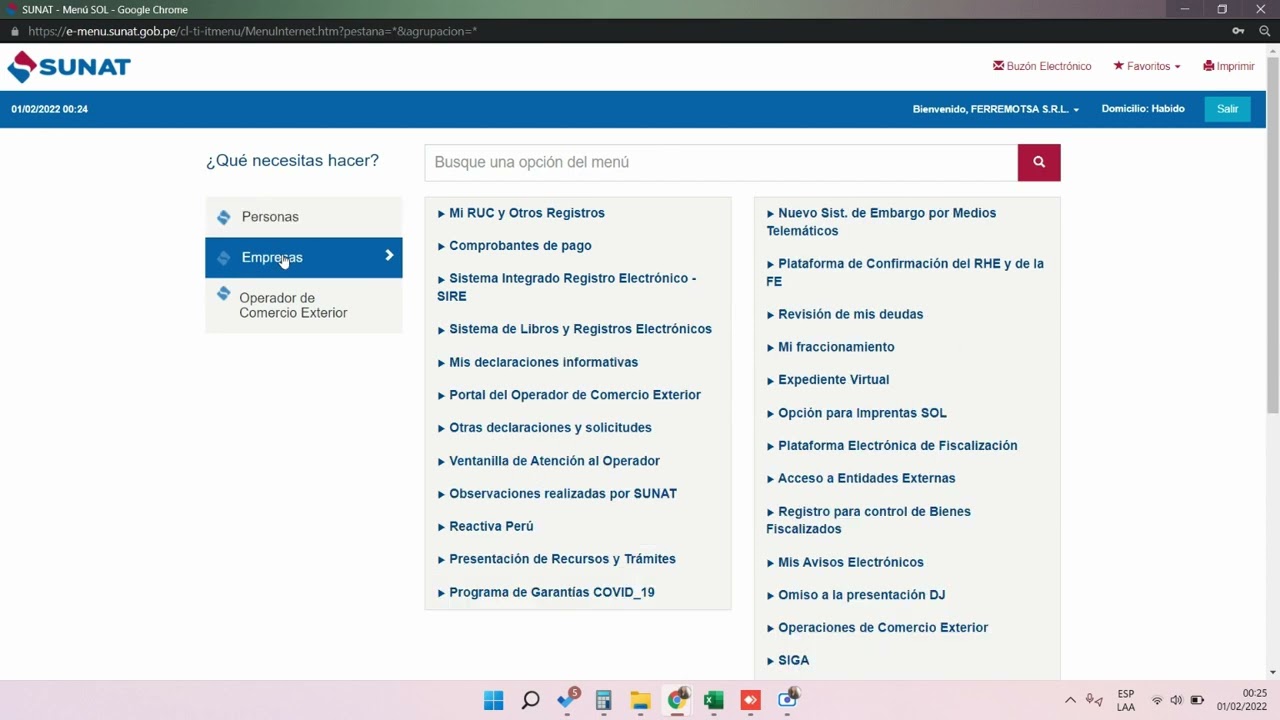Select the Empresas tab
This screenshot has height=720, width=1280.
click(x=304, y=257)
